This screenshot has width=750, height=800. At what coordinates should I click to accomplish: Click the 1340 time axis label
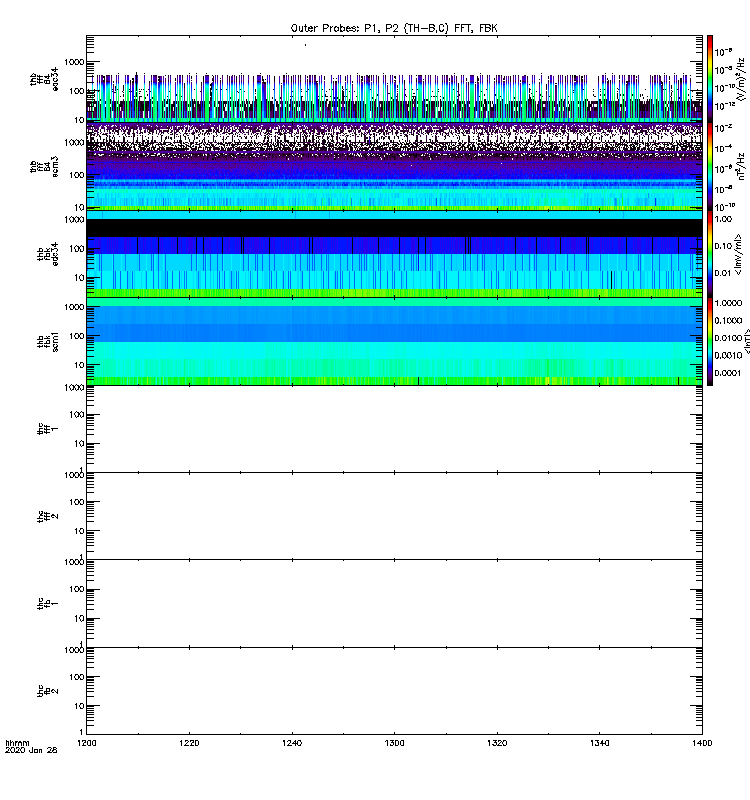click(x=599, y=743)
